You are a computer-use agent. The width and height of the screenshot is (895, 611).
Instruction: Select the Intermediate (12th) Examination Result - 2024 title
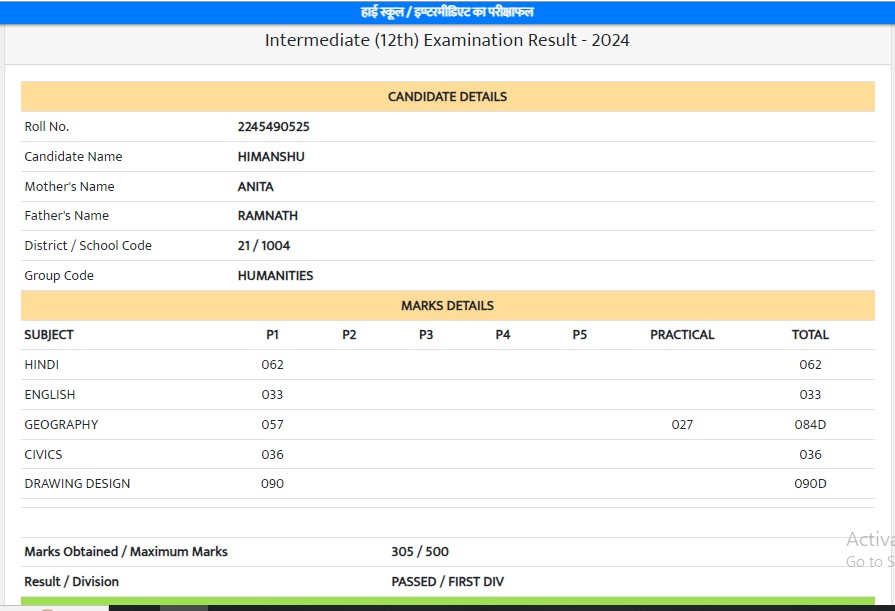click(447, 41)
